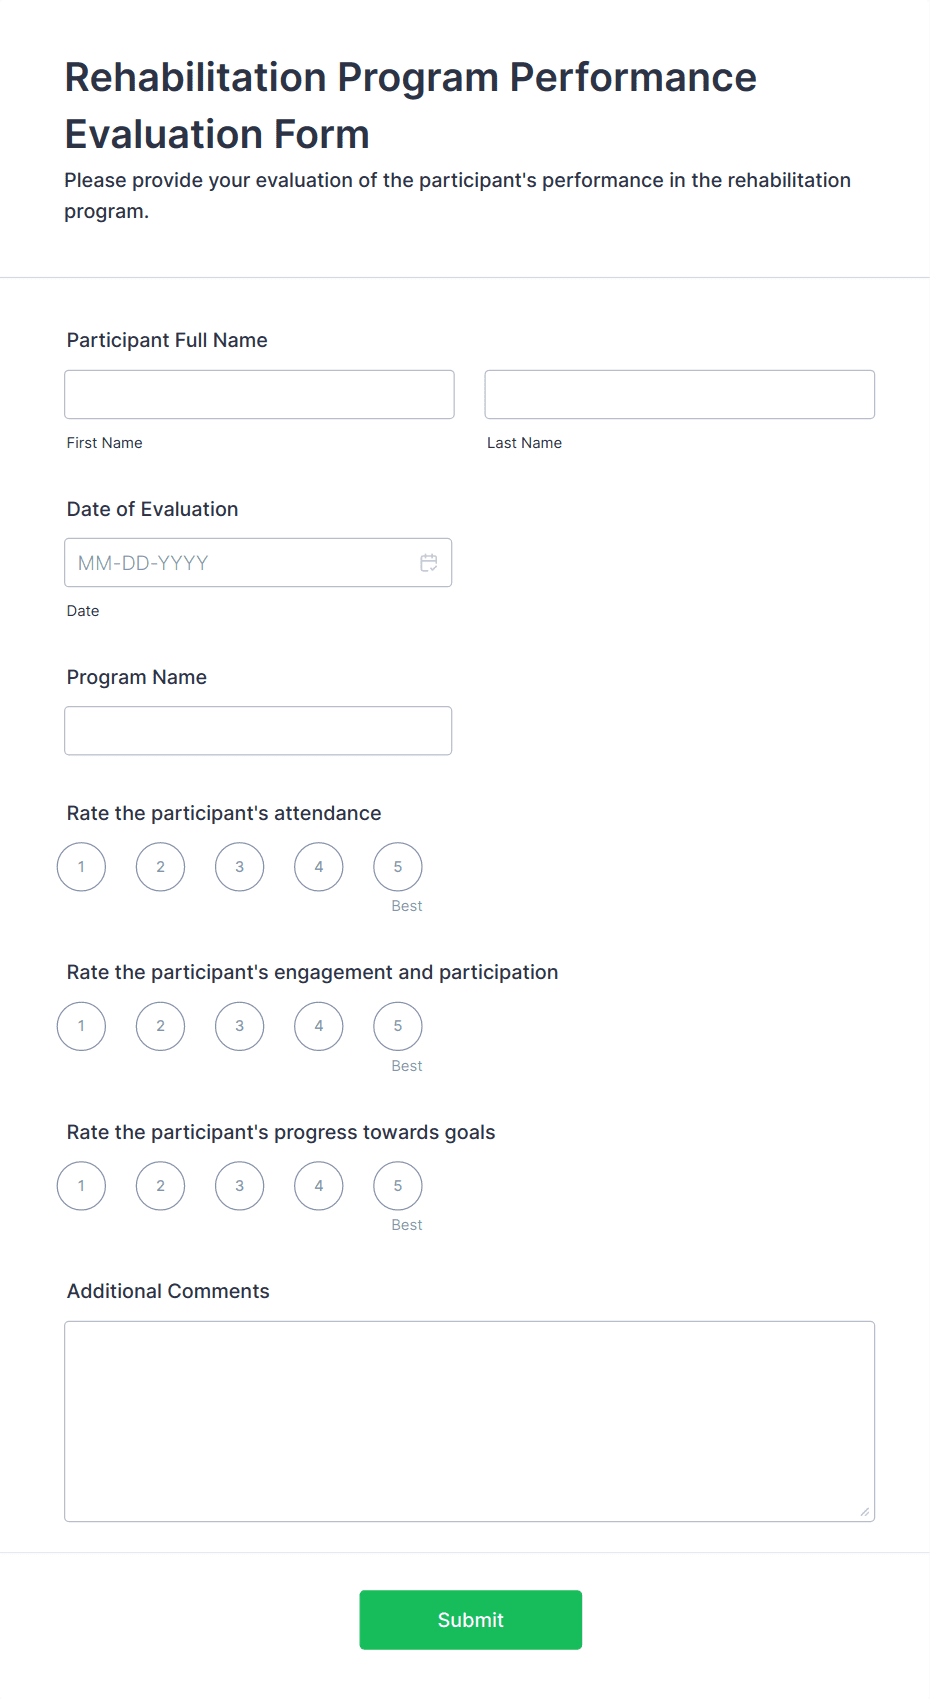The width and height of the screenshot is (930, 1699).
Task: Select 5 Best for attendance rating
Action: click(x=397, y=866)
